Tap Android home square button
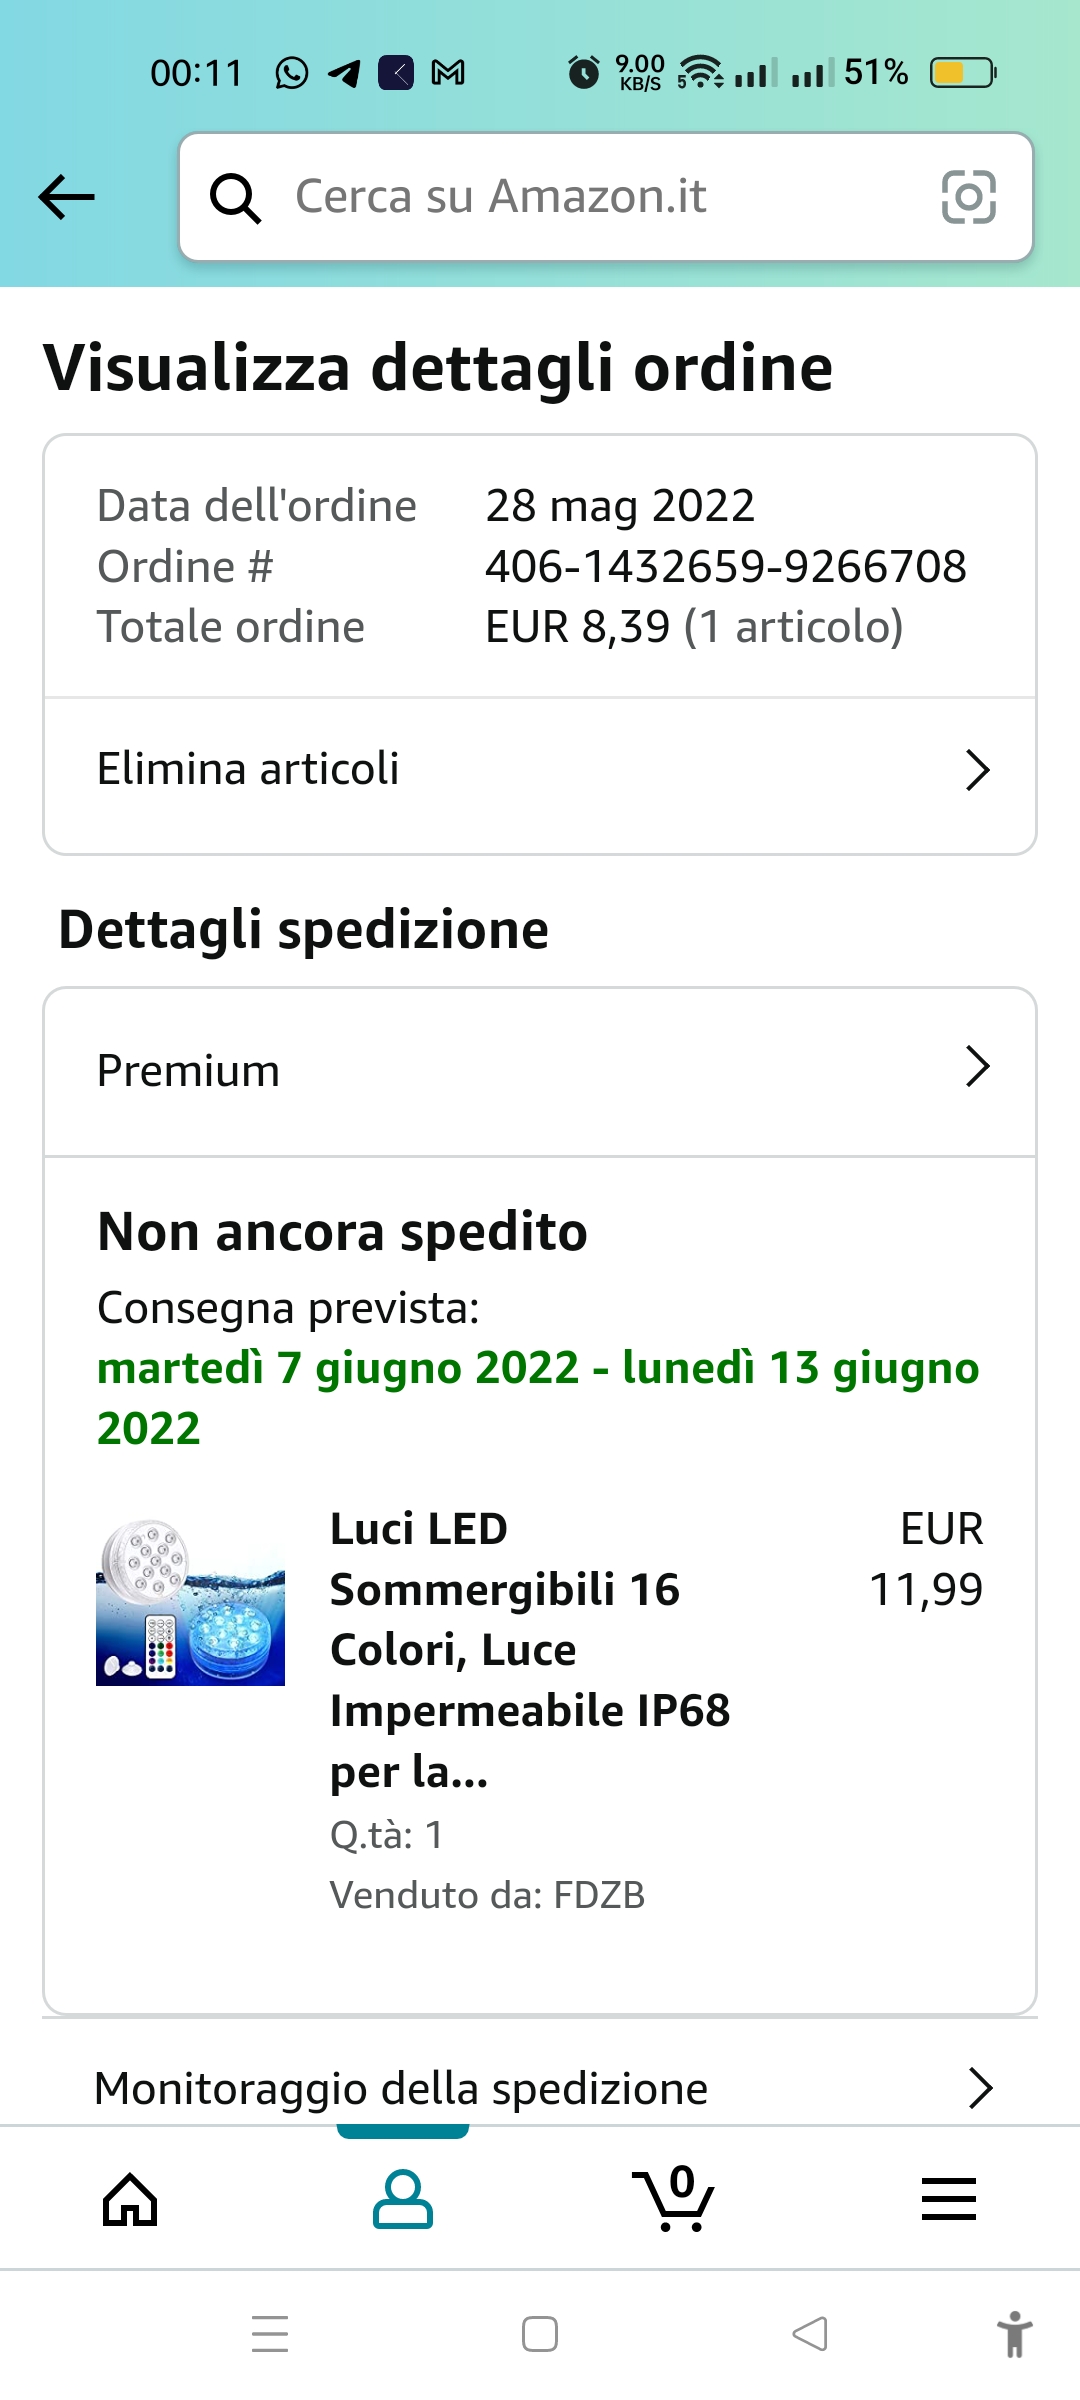 point(540,2335)
